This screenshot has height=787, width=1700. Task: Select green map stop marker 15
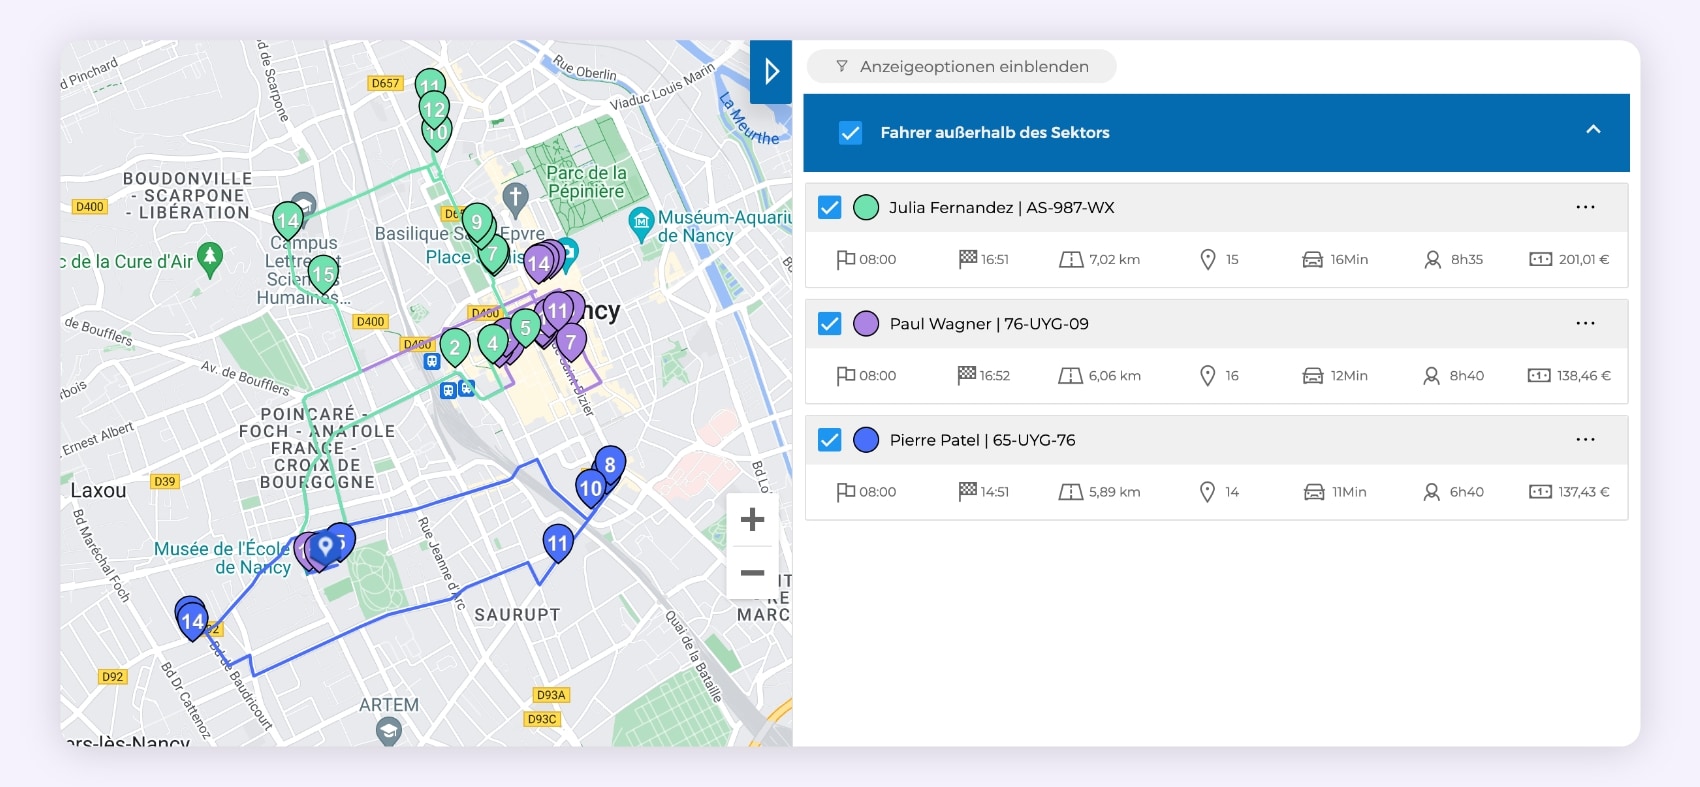(323, 273)
